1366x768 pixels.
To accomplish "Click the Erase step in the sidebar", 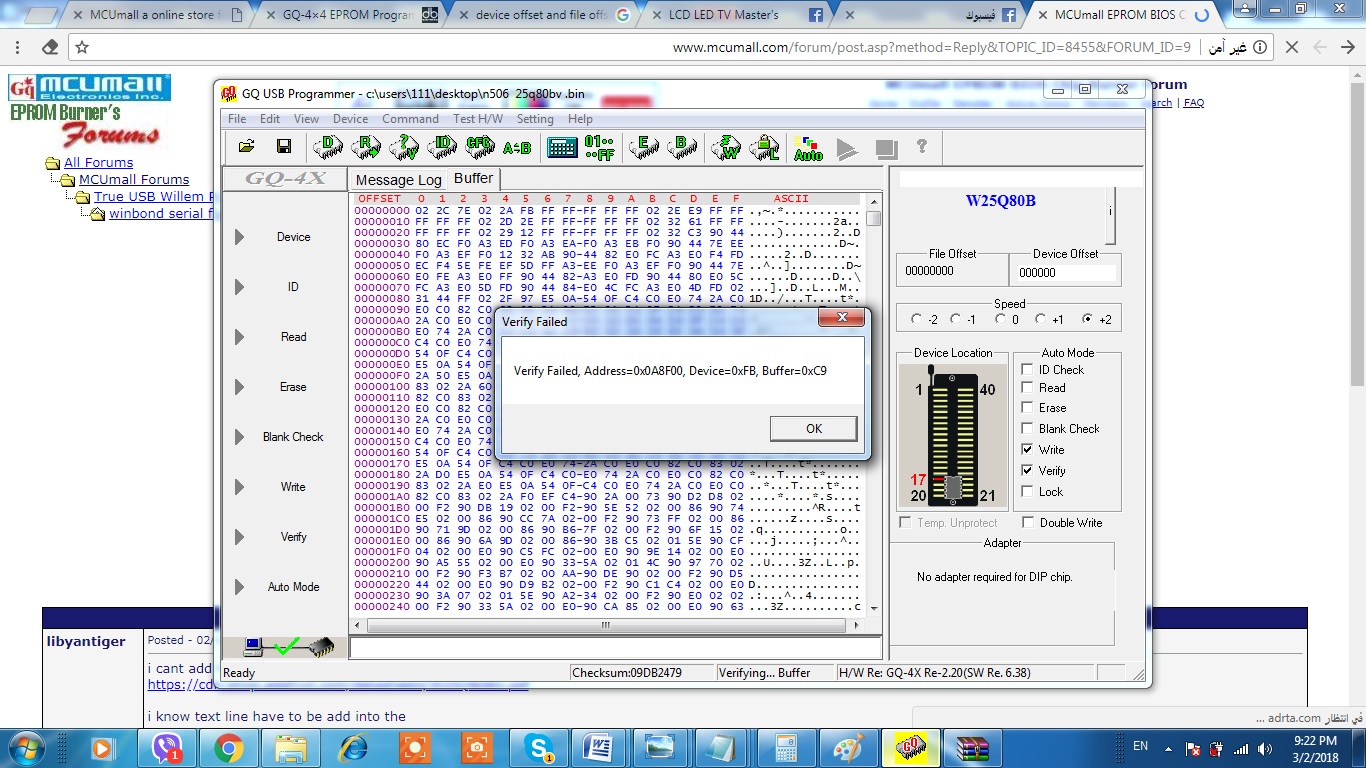I will [x=293, y=387].
